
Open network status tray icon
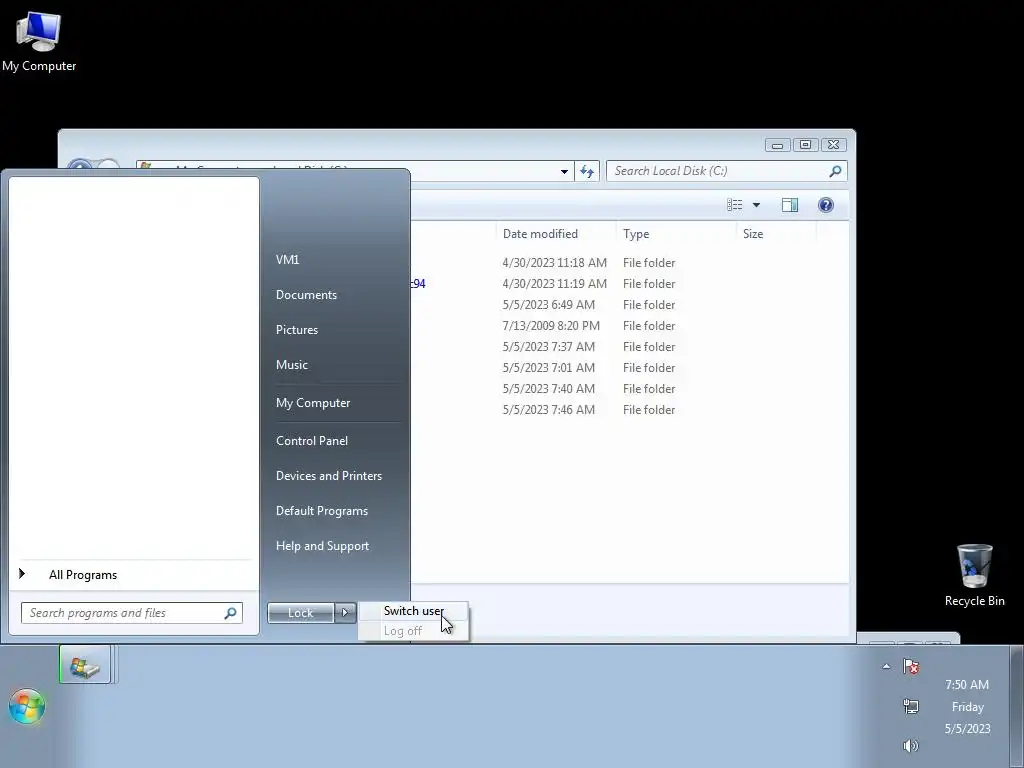tap(911, 706)
